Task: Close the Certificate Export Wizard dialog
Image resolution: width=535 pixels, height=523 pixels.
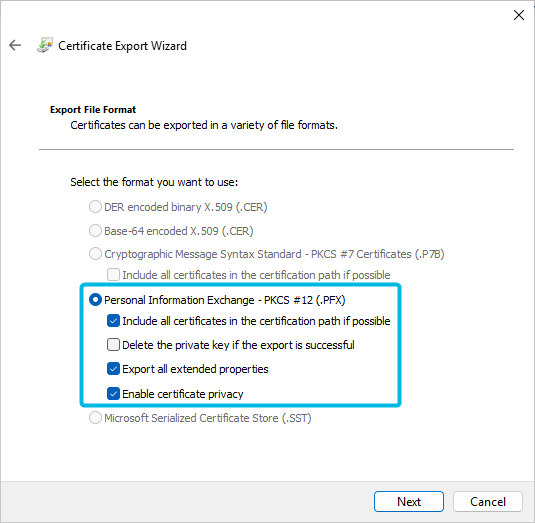Action: coord(519,15)
